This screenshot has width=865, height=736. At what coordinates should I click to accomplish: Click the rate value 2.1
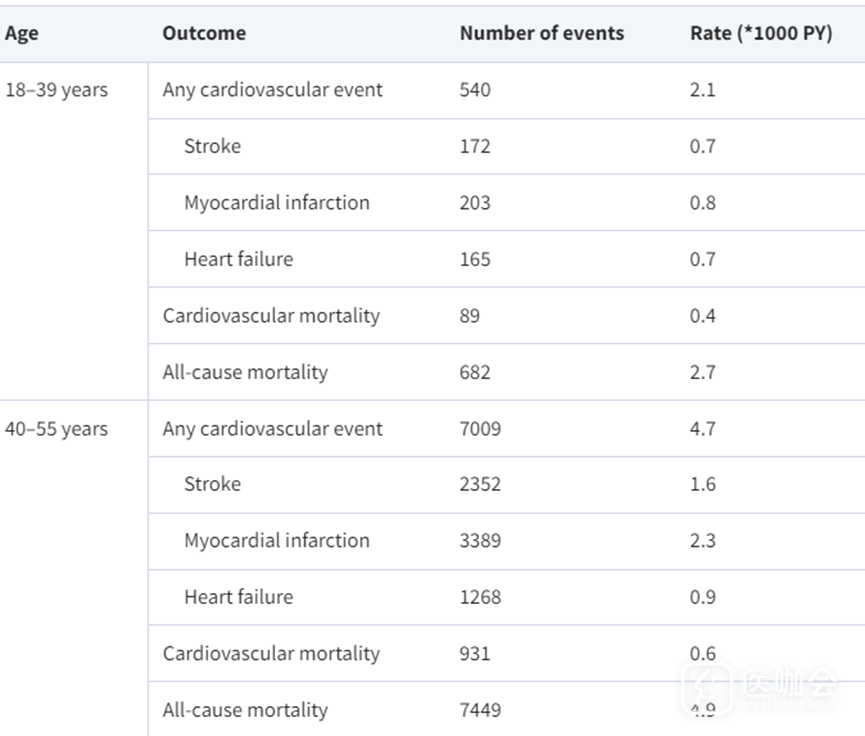[x=703, y=90]
